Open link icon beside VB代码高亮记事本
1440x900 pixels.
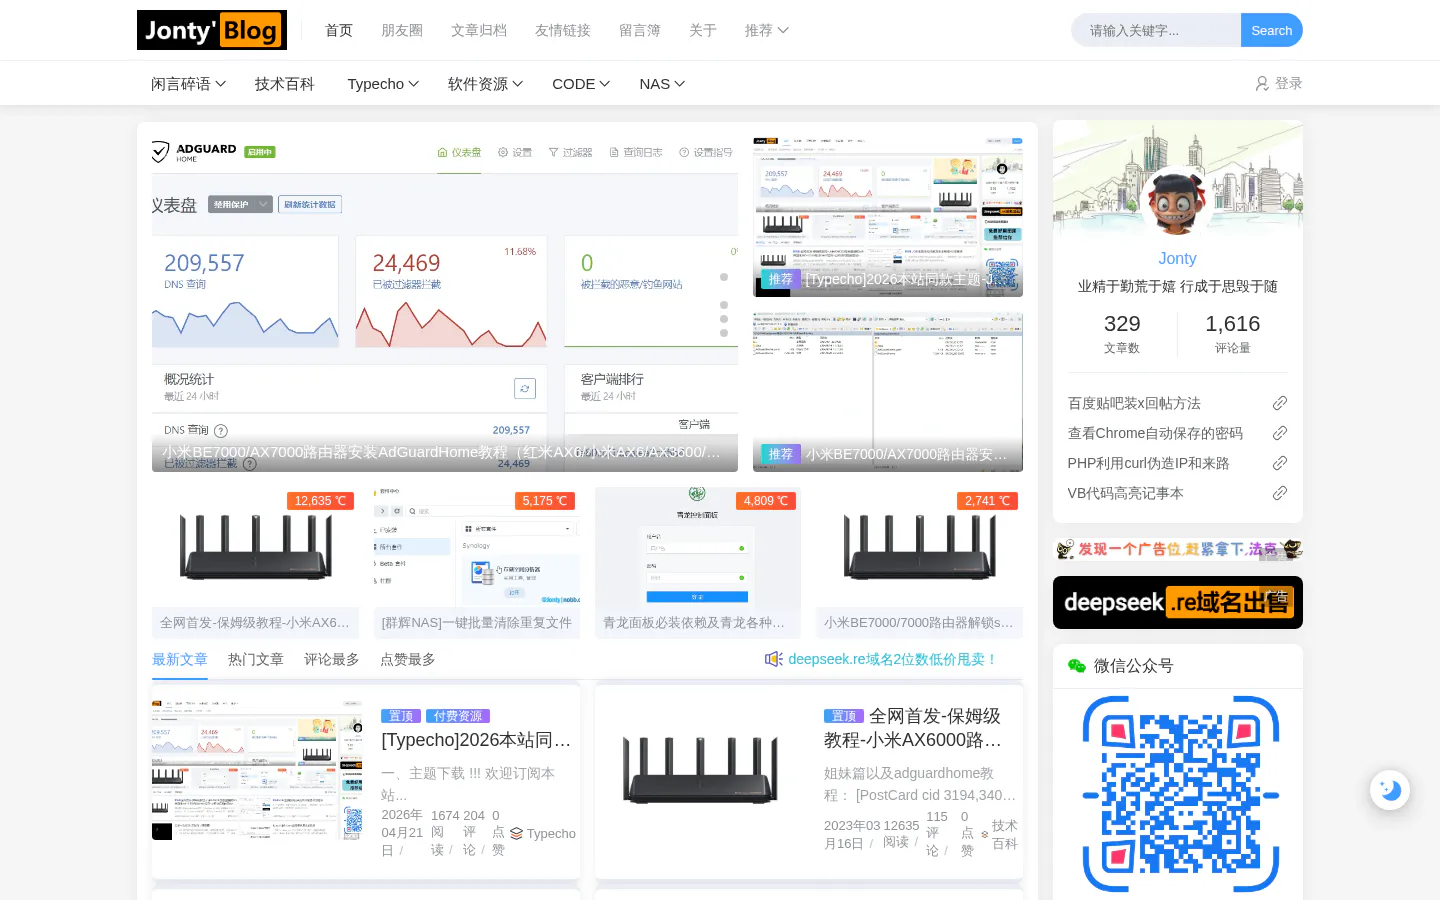click(1279, 493)
